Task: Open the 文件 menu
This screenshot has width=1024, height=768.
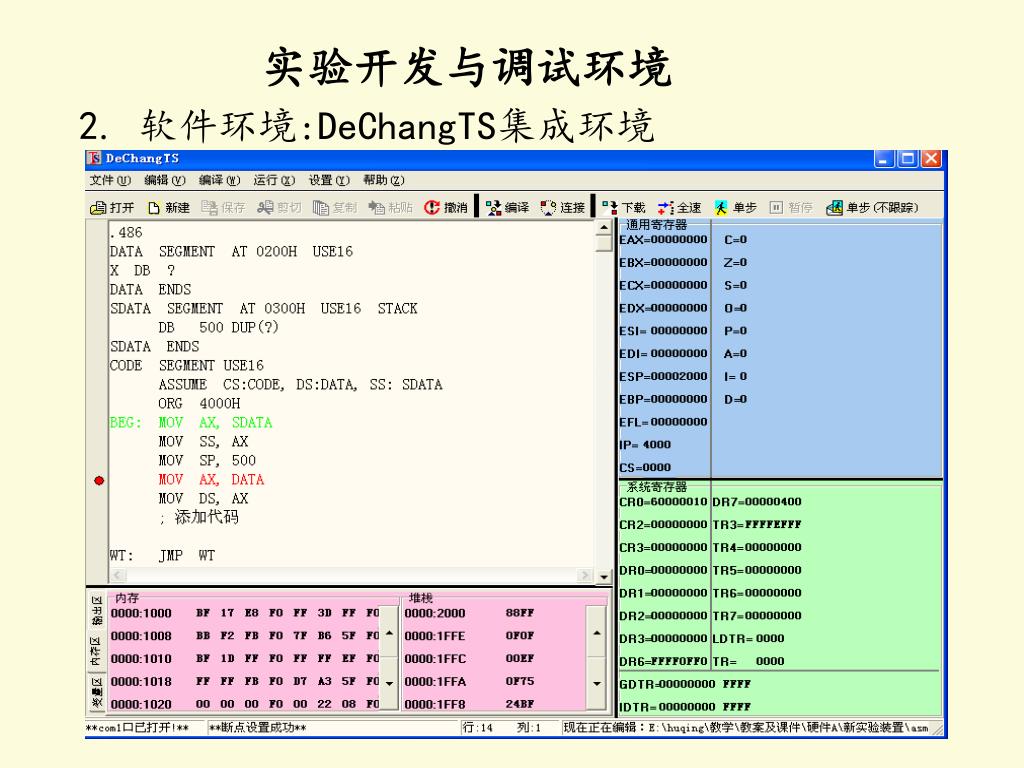Action: coord(110,180)
